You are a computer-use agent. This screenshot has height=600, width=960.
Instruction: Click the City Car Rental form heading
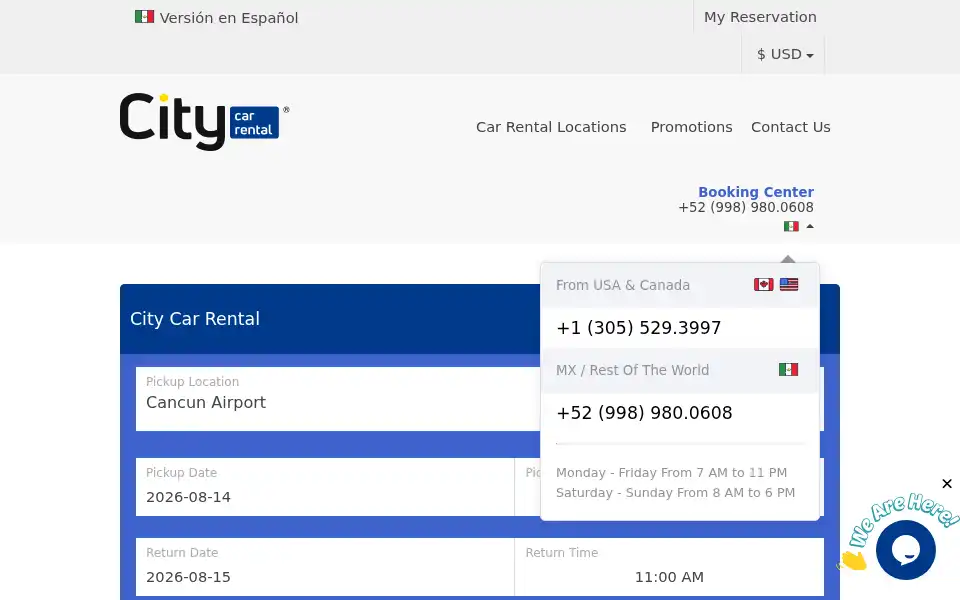click(x=195, y=319)
